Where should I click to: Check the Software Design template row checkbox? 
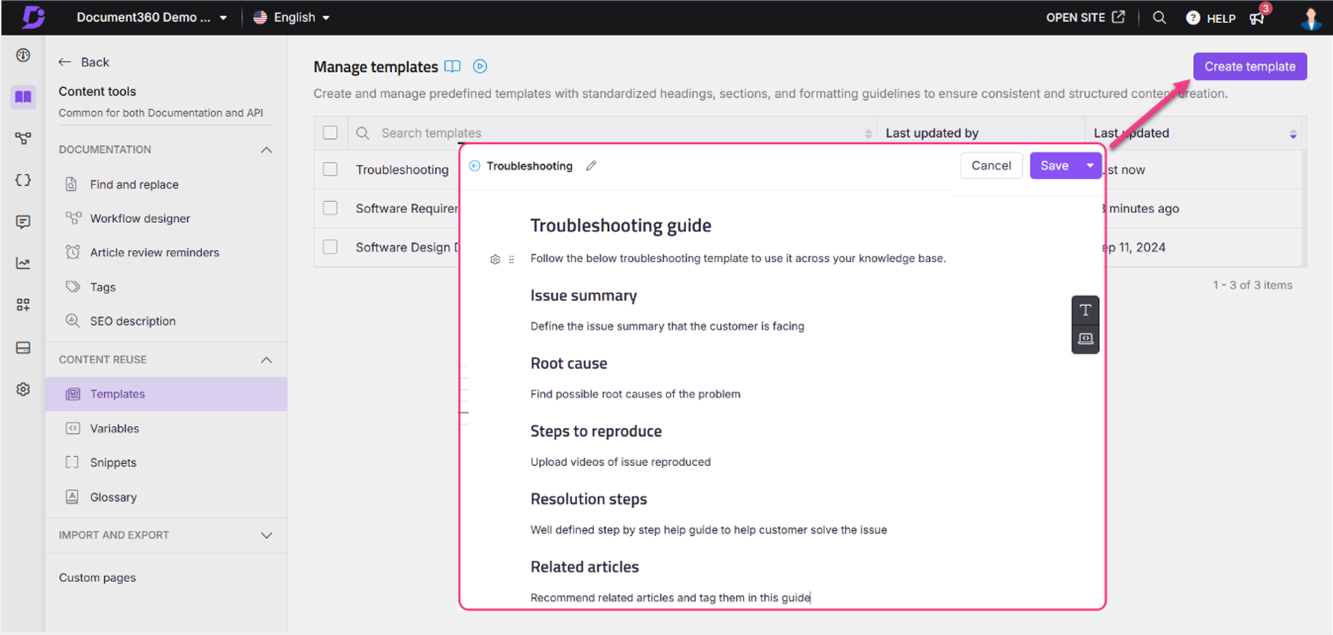pyautogui.click(x=330, y=247)
